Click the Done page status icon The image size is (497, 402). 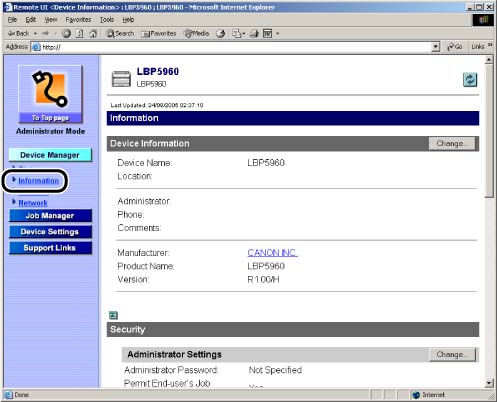[8, 395]
